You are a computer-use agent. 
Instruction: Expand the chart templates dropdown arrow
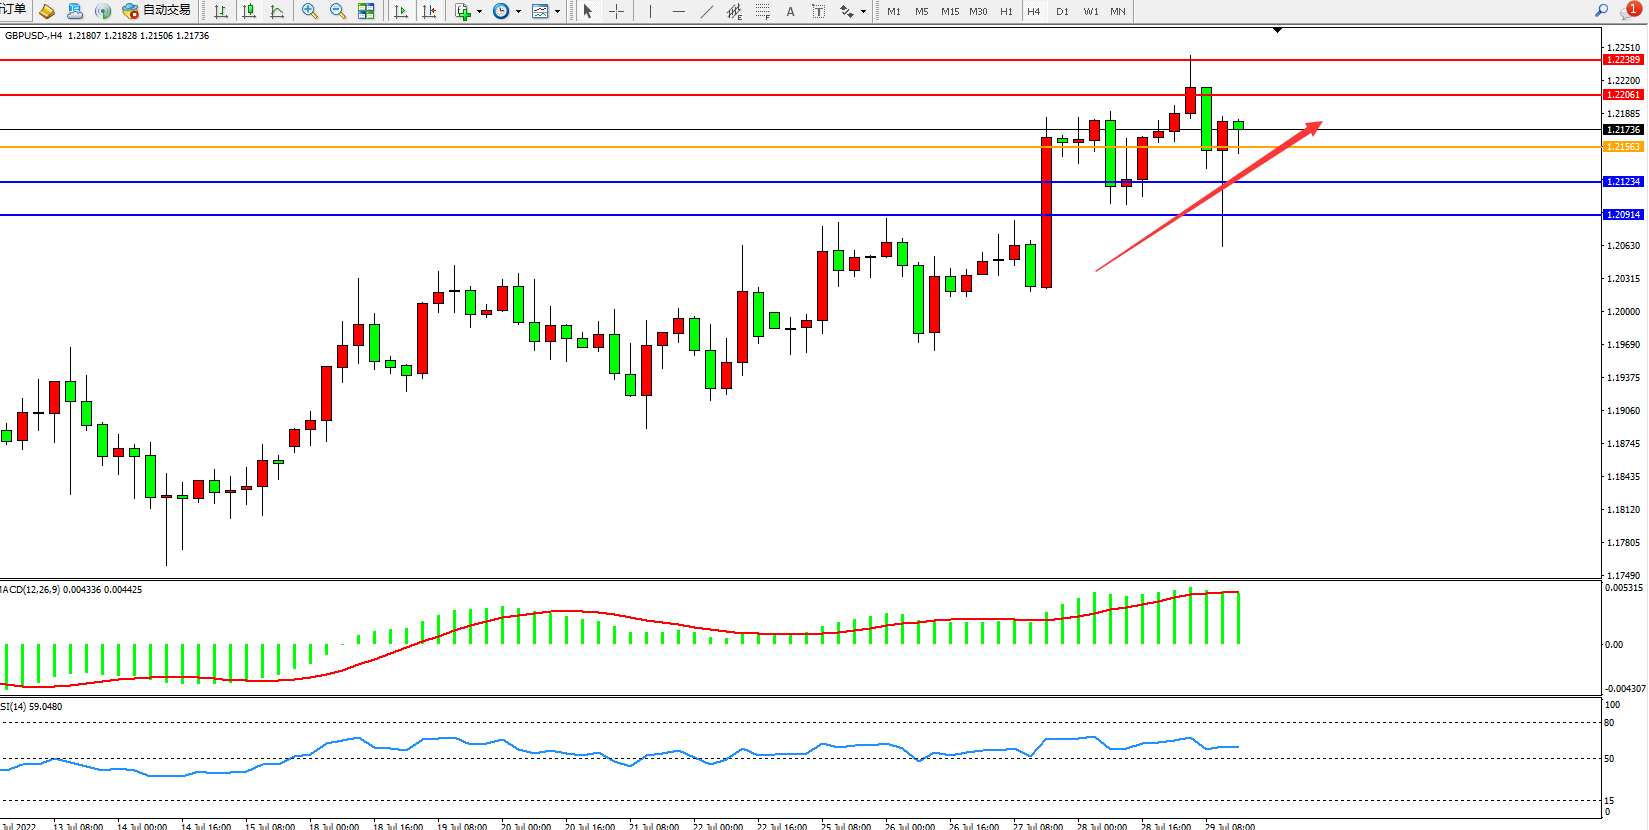(557, 12)
